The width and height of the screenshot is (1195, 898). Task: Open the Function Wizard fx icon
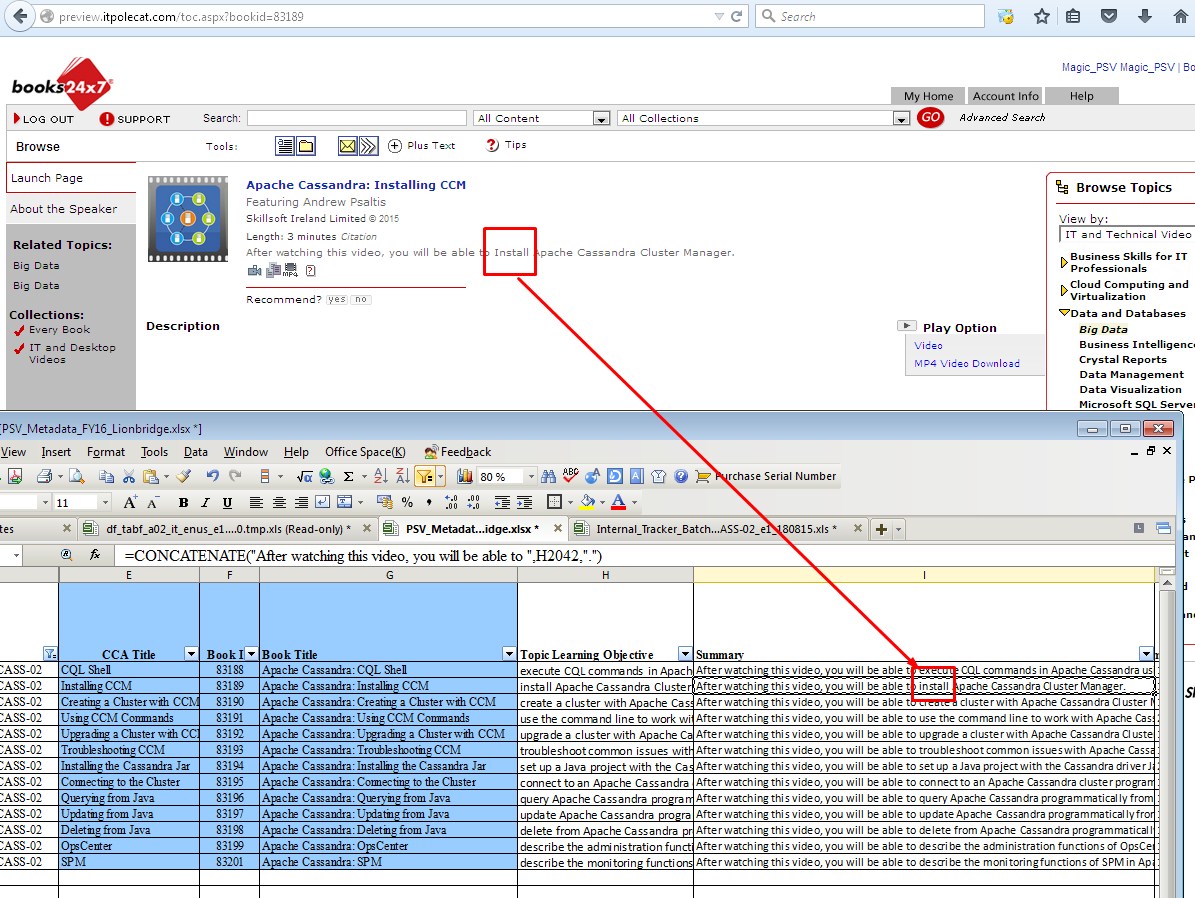pyautogui.click(x=95, y=555)
